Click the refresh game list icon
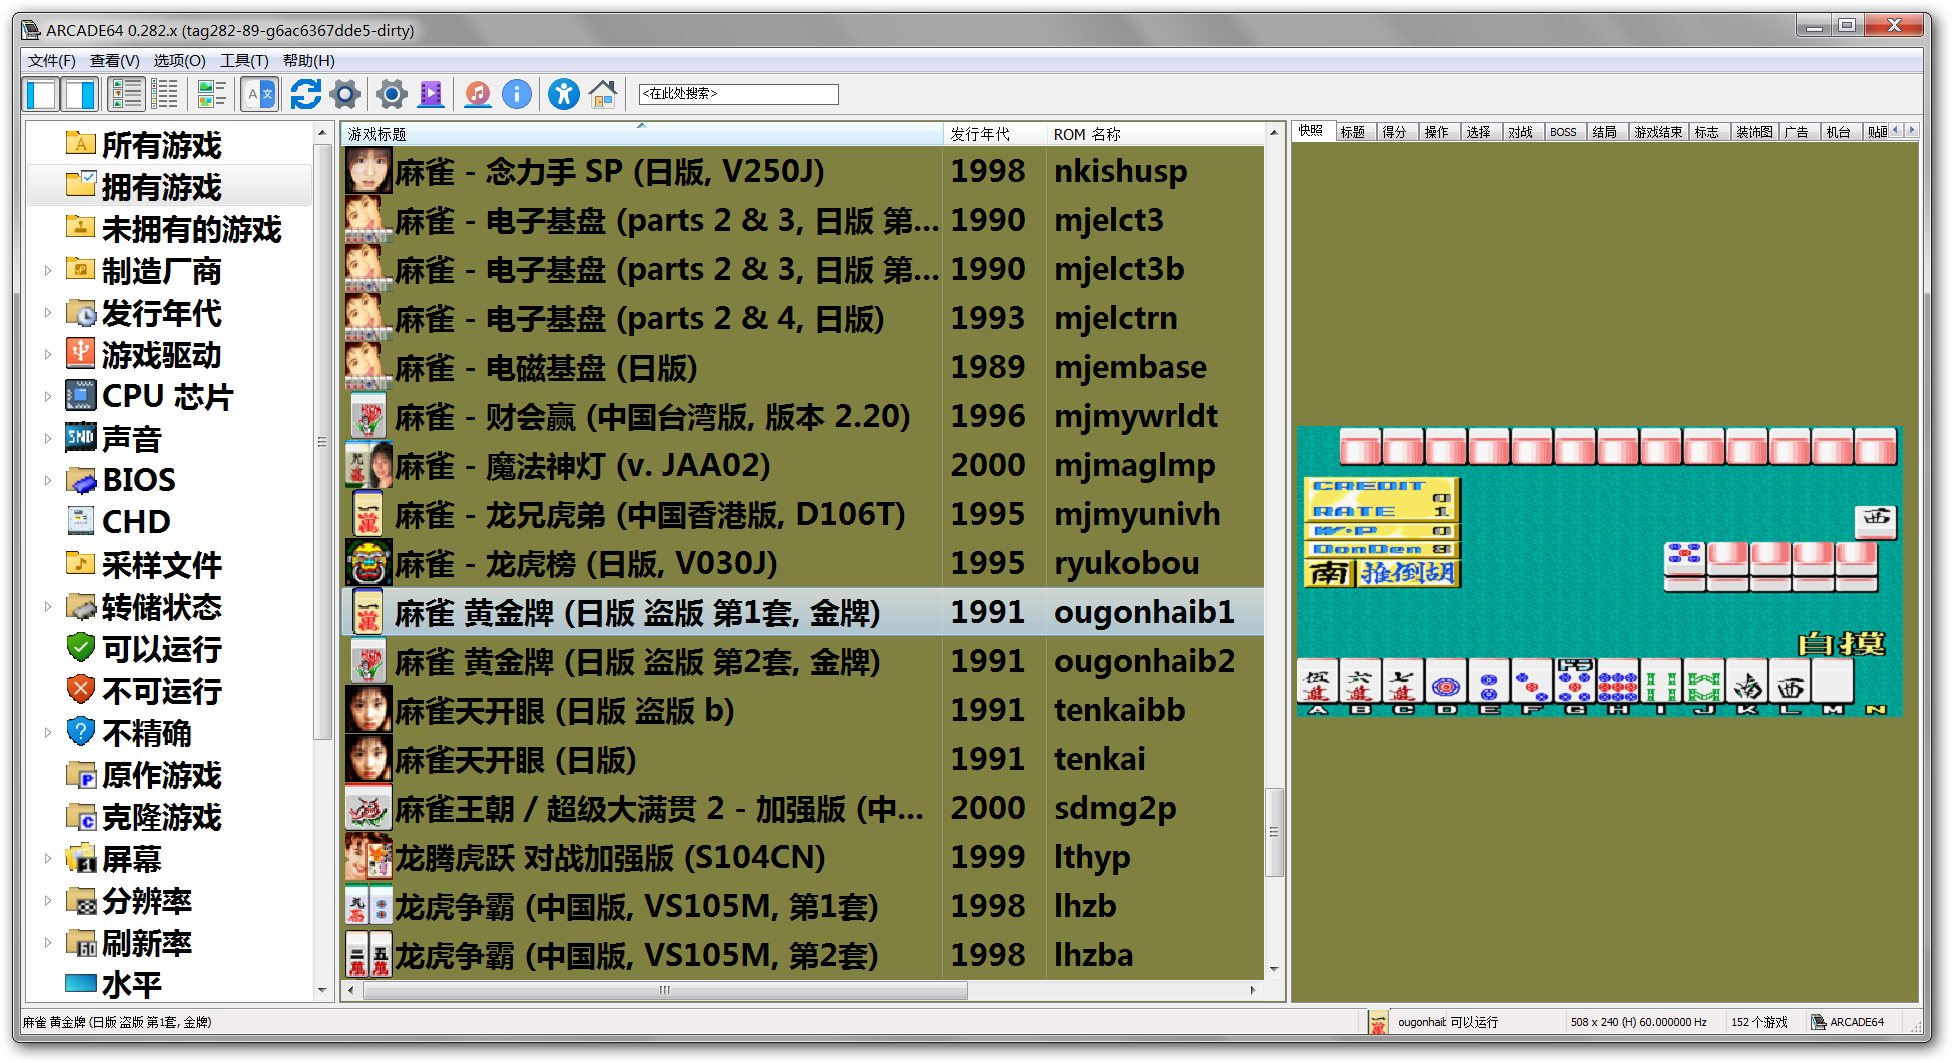The height and width of the screenshot is (1063, 1952). coord(305,94)
